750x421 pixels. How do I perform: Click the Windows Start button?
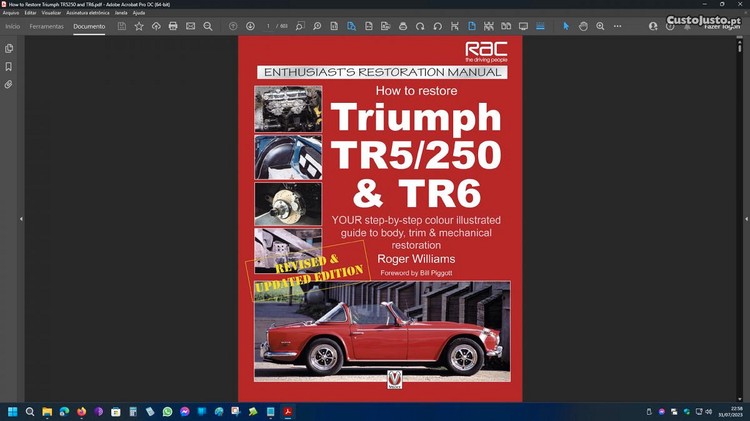13,411
